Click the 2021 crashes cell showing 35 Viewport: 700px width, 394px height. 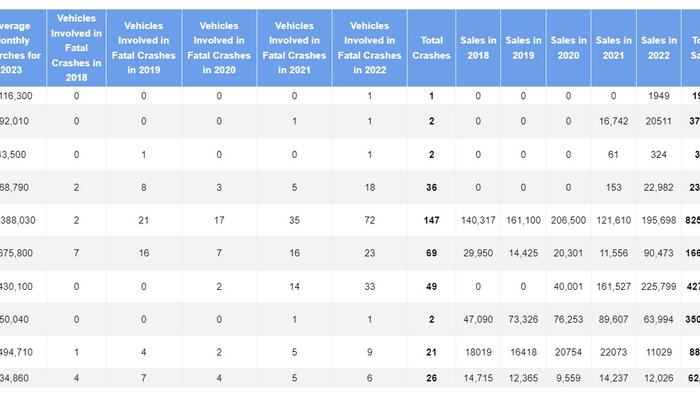tap(294, 220)
